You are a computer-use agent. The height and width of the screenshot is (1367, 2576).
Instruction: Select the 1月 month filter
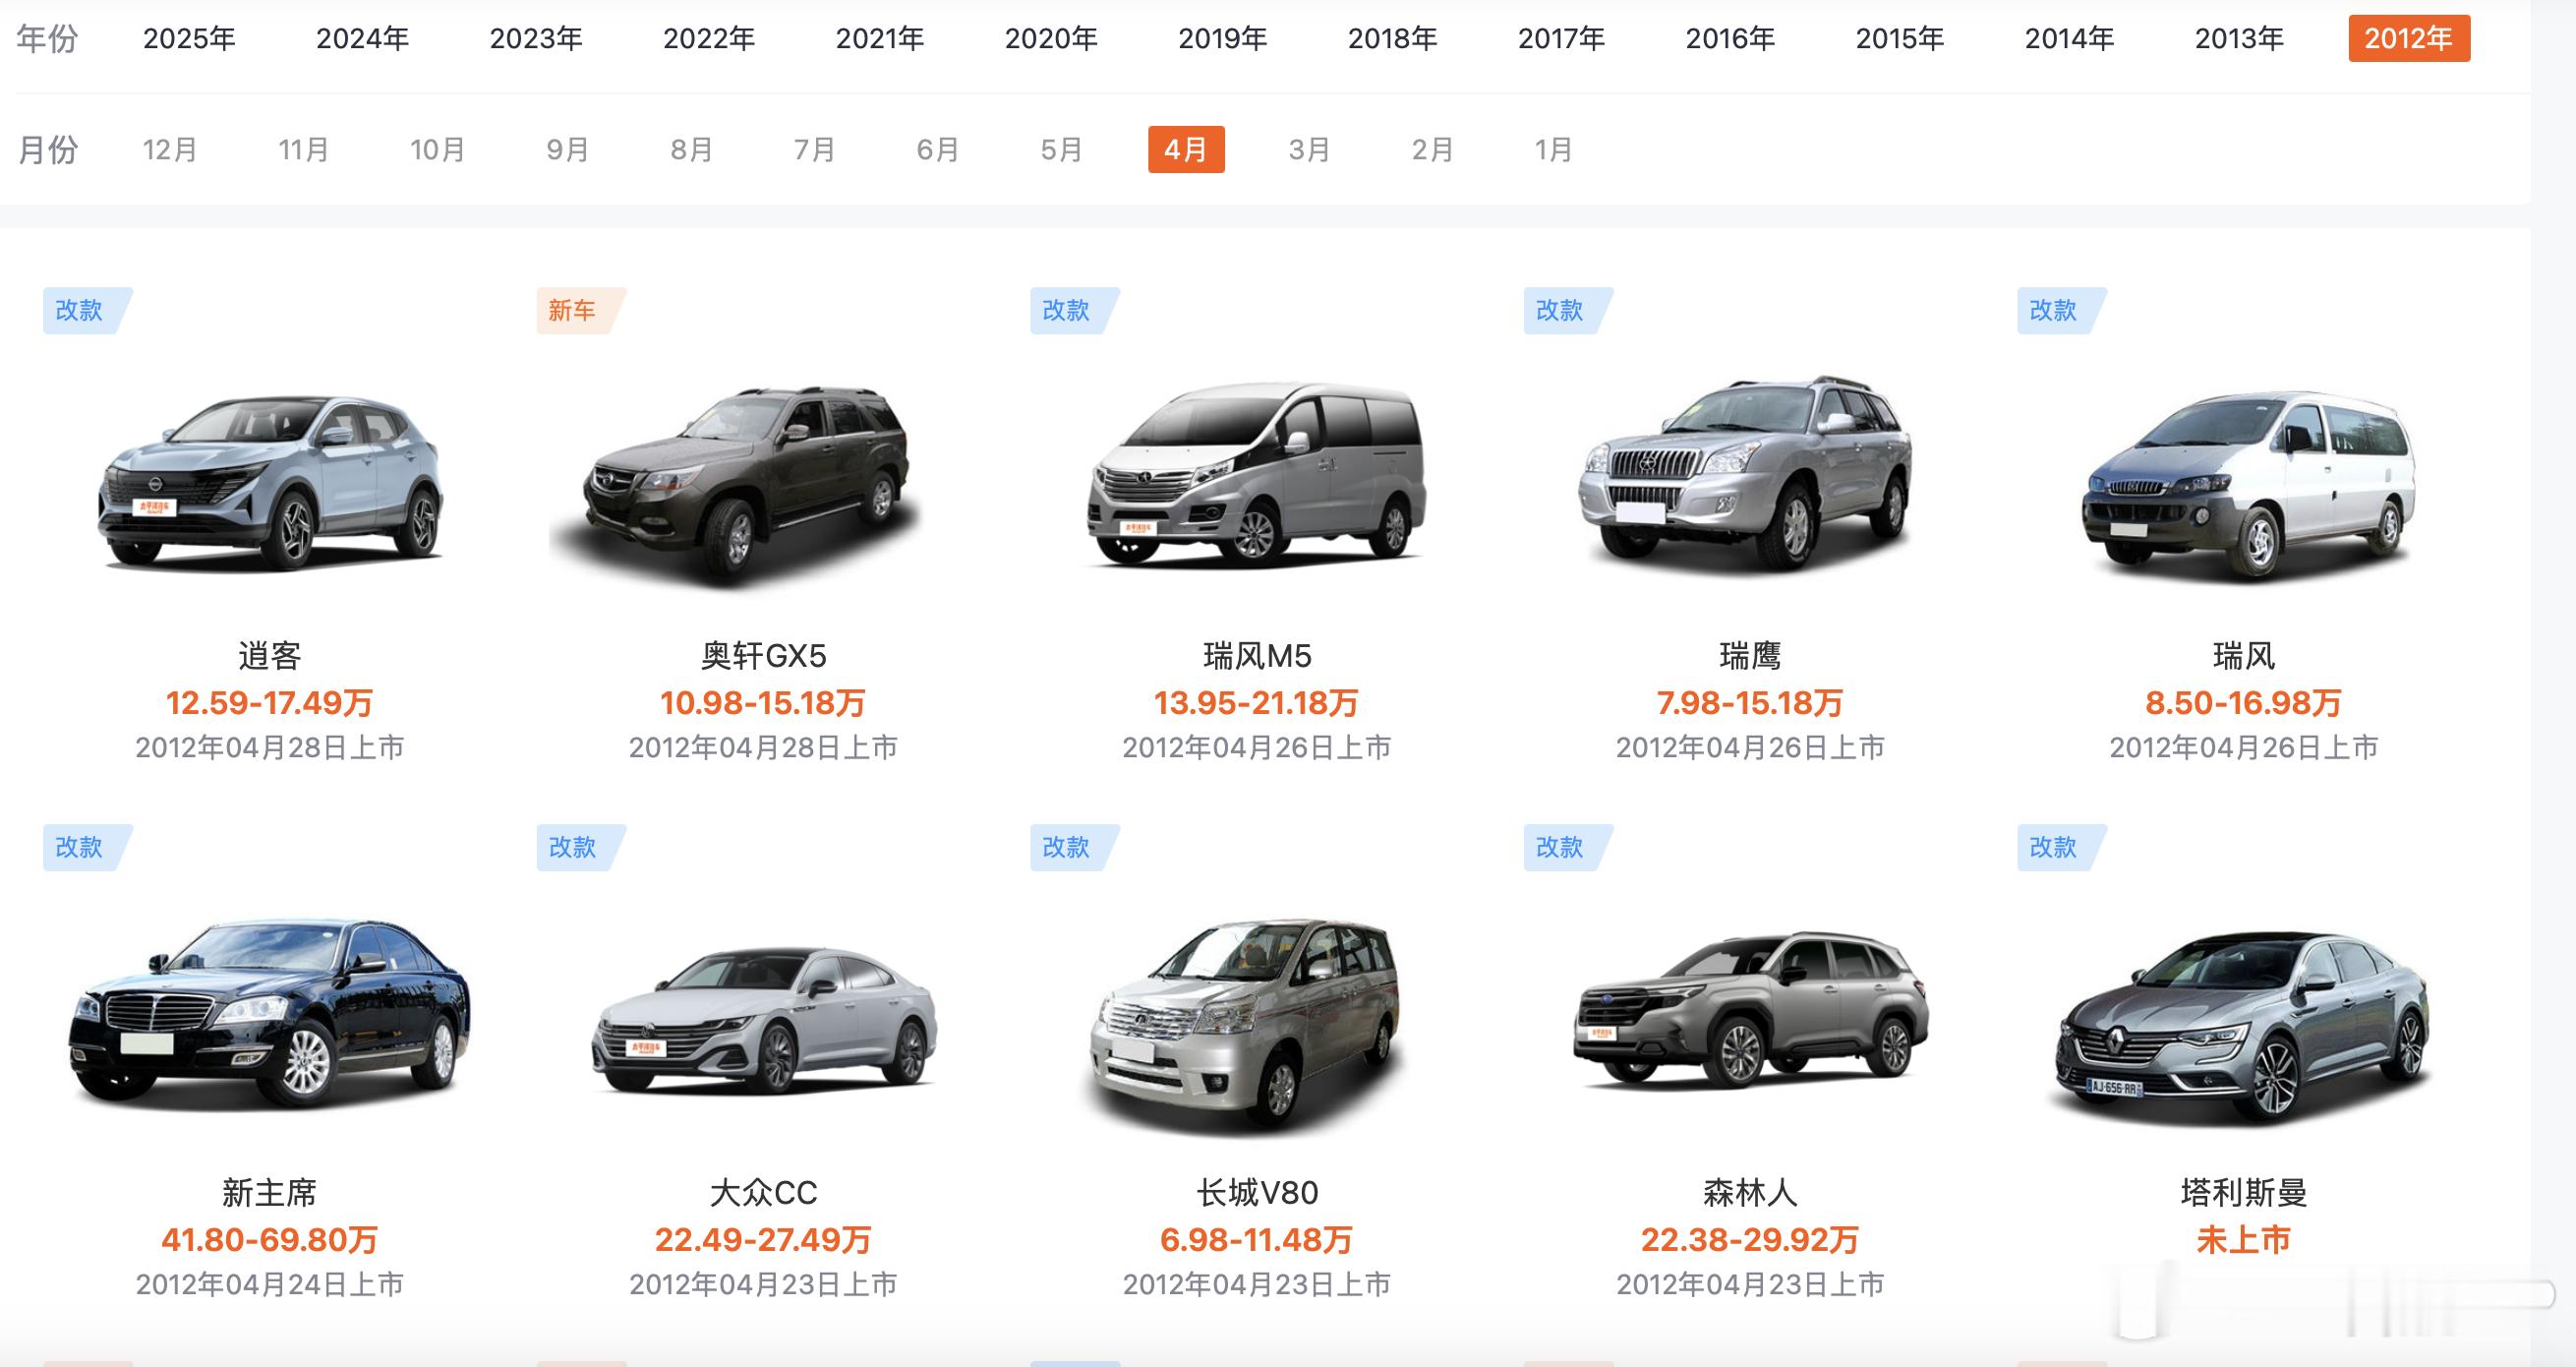pyautogui.click(x=1553, y=150)
